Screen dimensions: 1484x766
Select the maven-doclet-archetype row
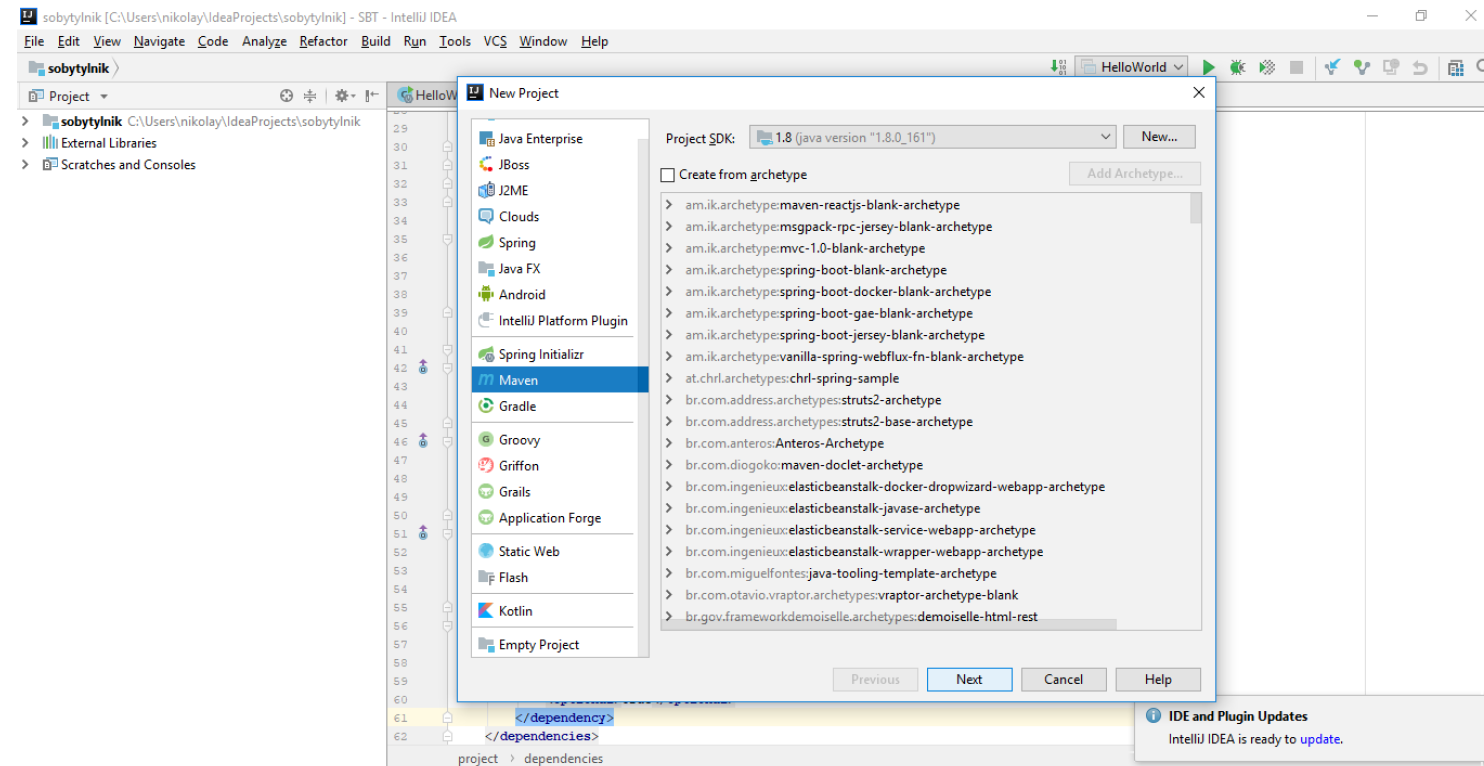(x=926, y=465)
